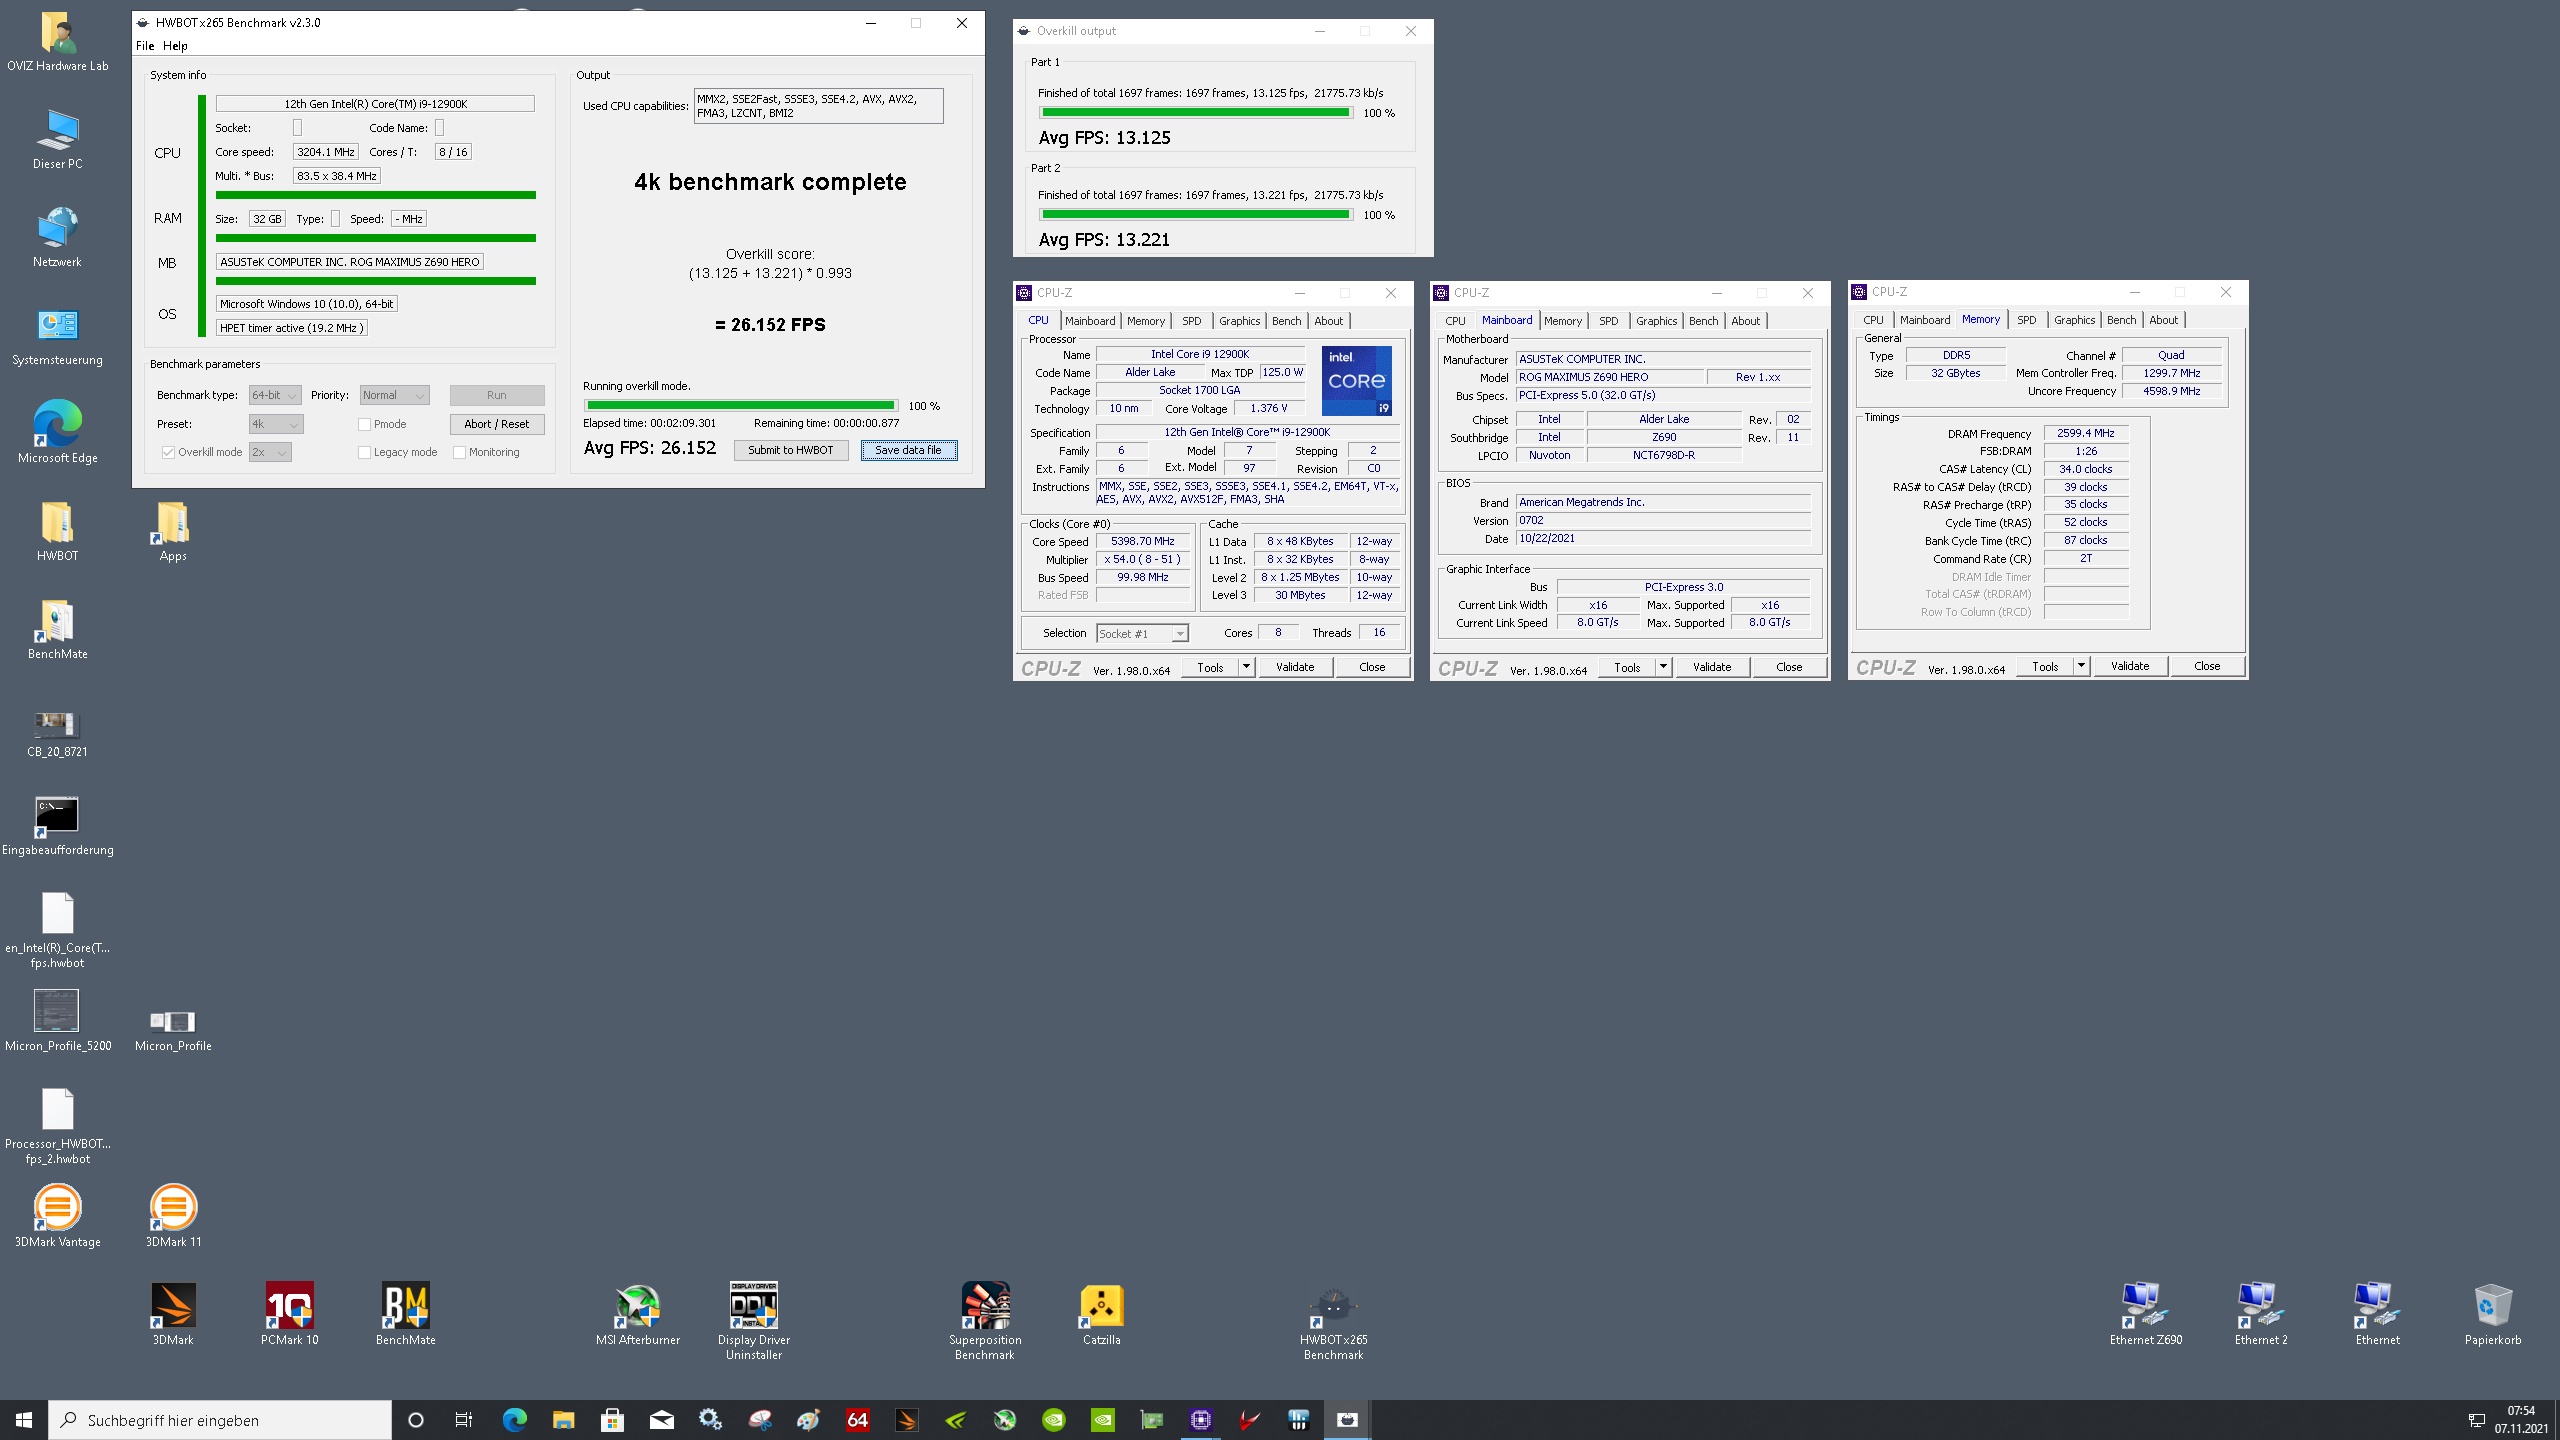Switch to the Graphics tab in the CPU-Z Mainboard window
2560x1440 pixels.
click(x=1656, y=321)
